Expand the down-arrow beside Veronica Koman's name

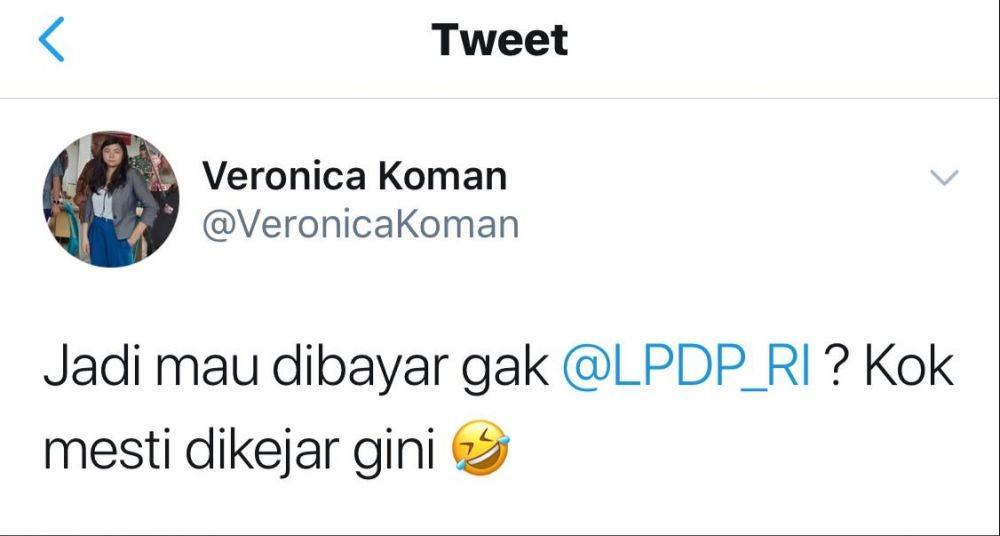pos(945,177)
